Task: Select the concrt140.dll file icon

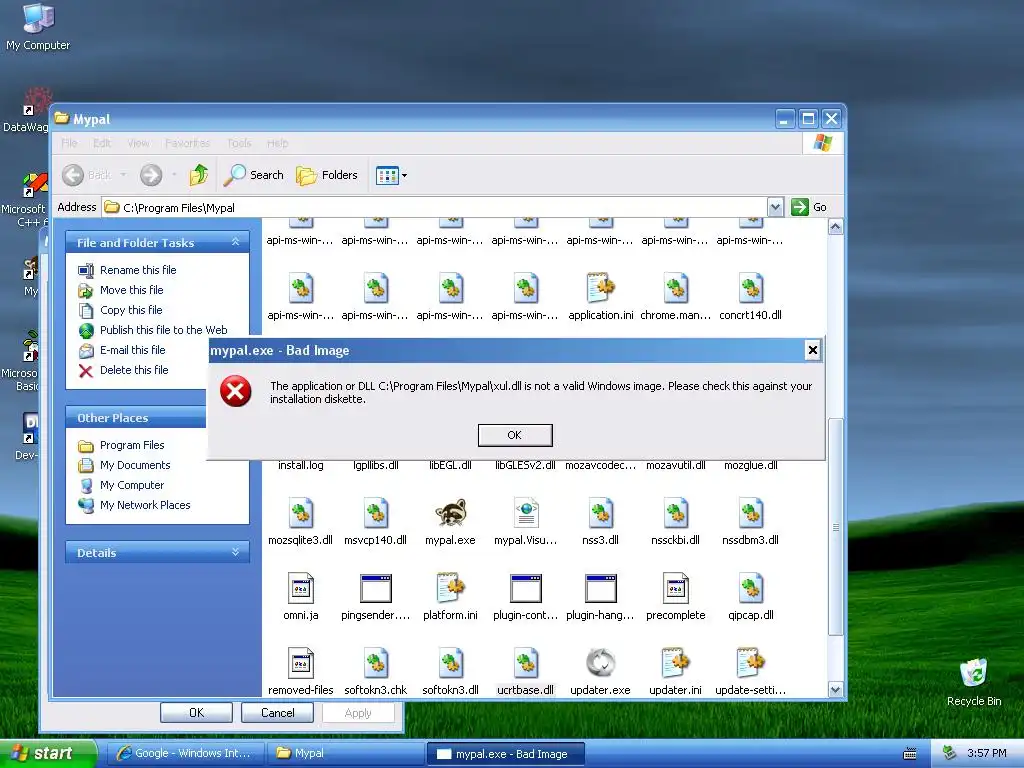Action: pos(750,288)
